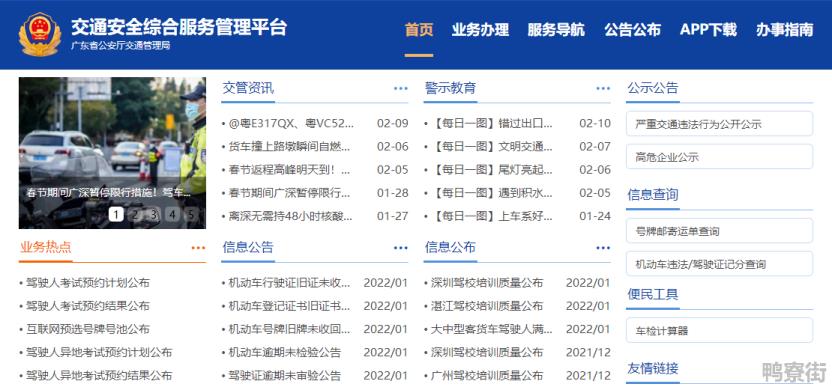
Task: Click the site title 交通安全综合服务管理平台
Action: point(179,27)
